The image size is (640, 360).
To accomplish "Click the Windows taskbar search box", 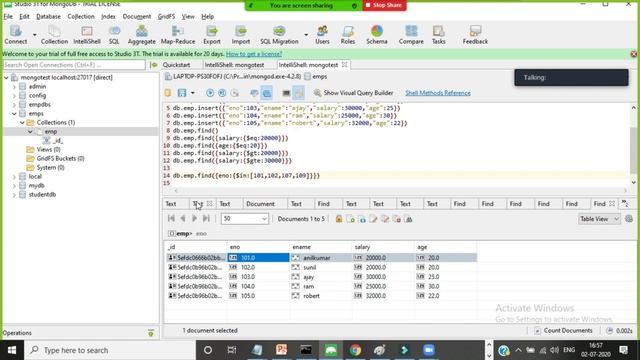I will [109, 350].
